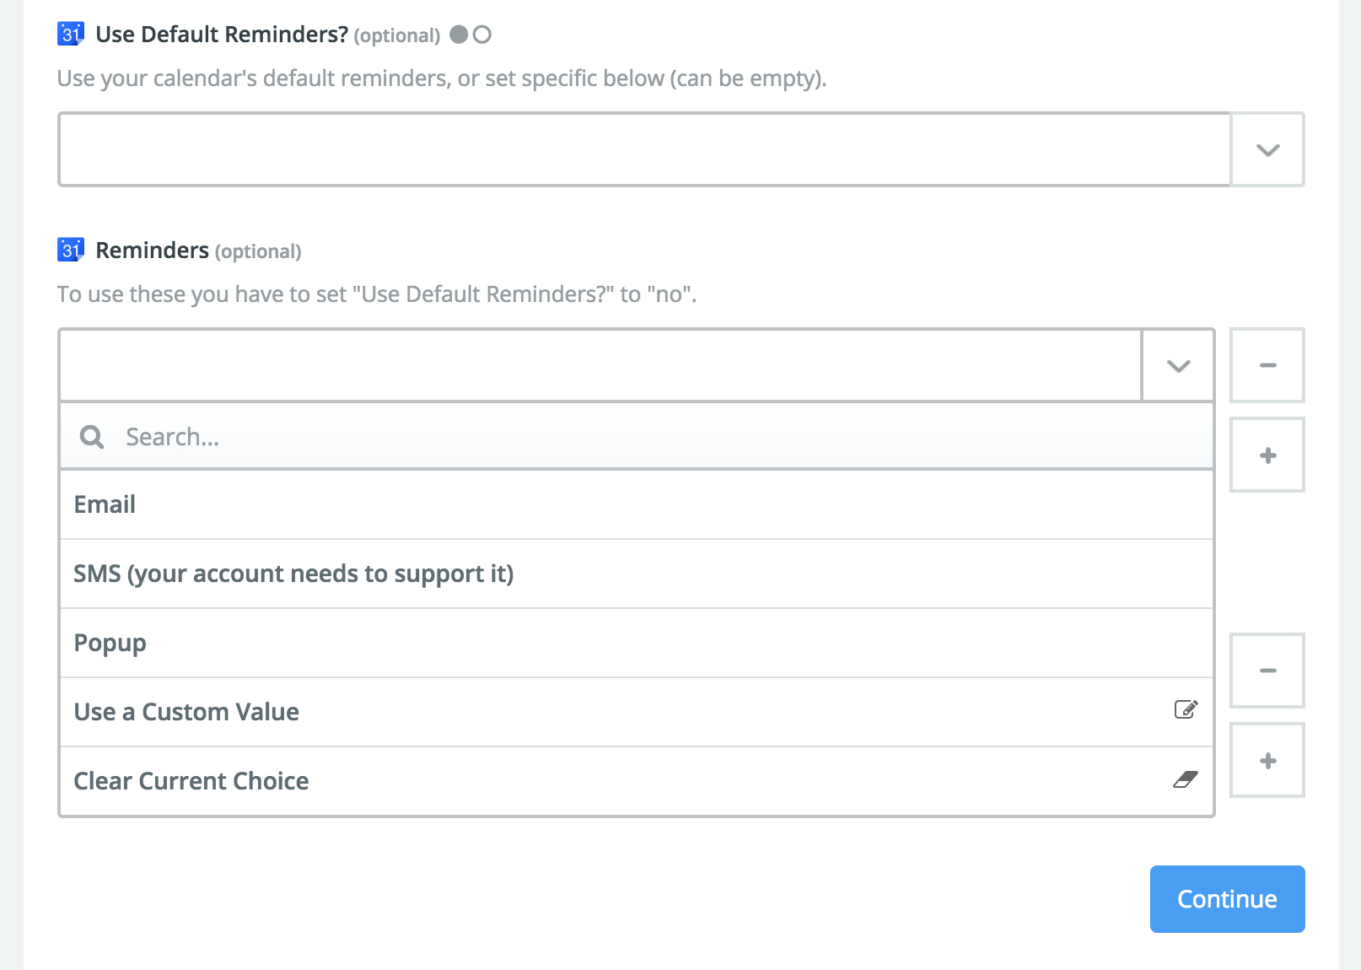Click the search magnifier icon in the dropdown

click(91, 436)
